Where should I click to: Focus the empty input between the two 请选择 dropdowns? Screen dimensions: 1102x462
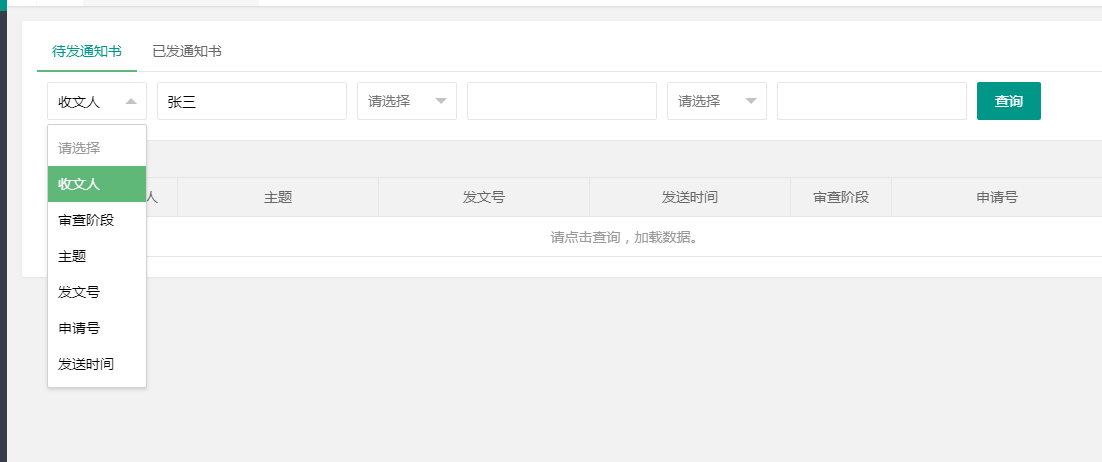coord(561,101)
